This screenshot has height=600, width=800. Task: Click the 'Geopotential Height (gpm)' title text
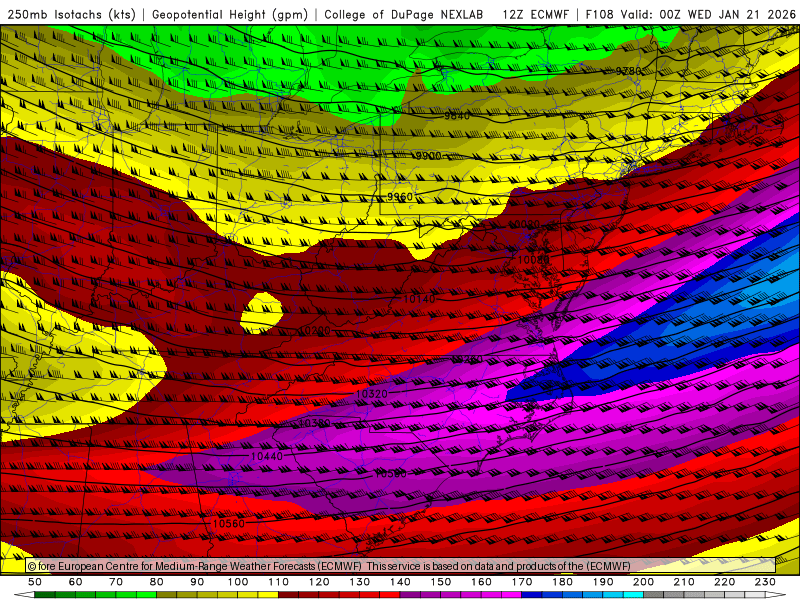click(x=230, y=15)
